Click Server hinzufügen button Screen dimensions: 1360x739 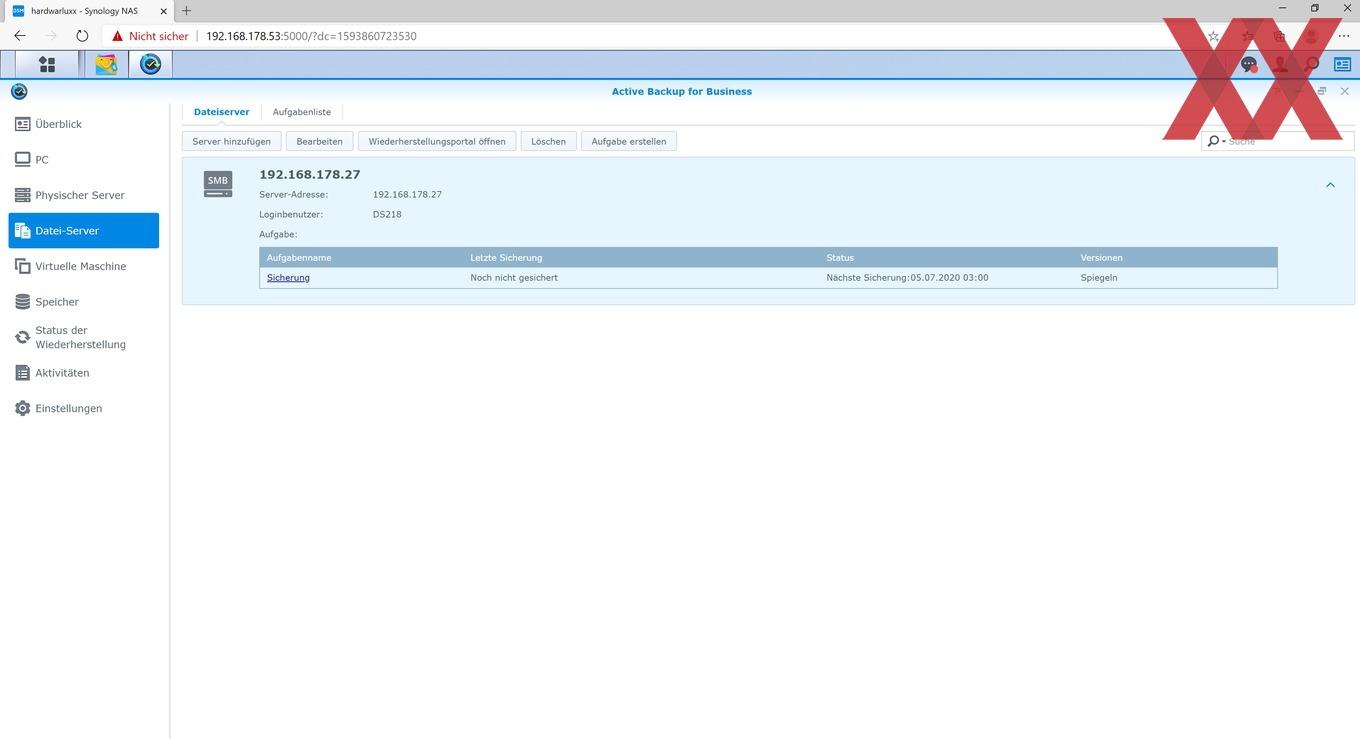pos(231,141)
